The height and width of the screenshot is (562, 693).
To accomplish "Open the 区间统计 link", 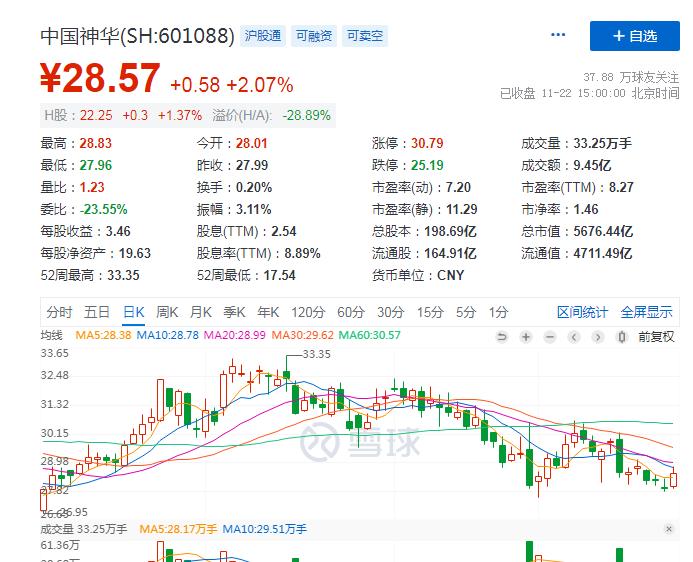I will click(x=583, y=312).
